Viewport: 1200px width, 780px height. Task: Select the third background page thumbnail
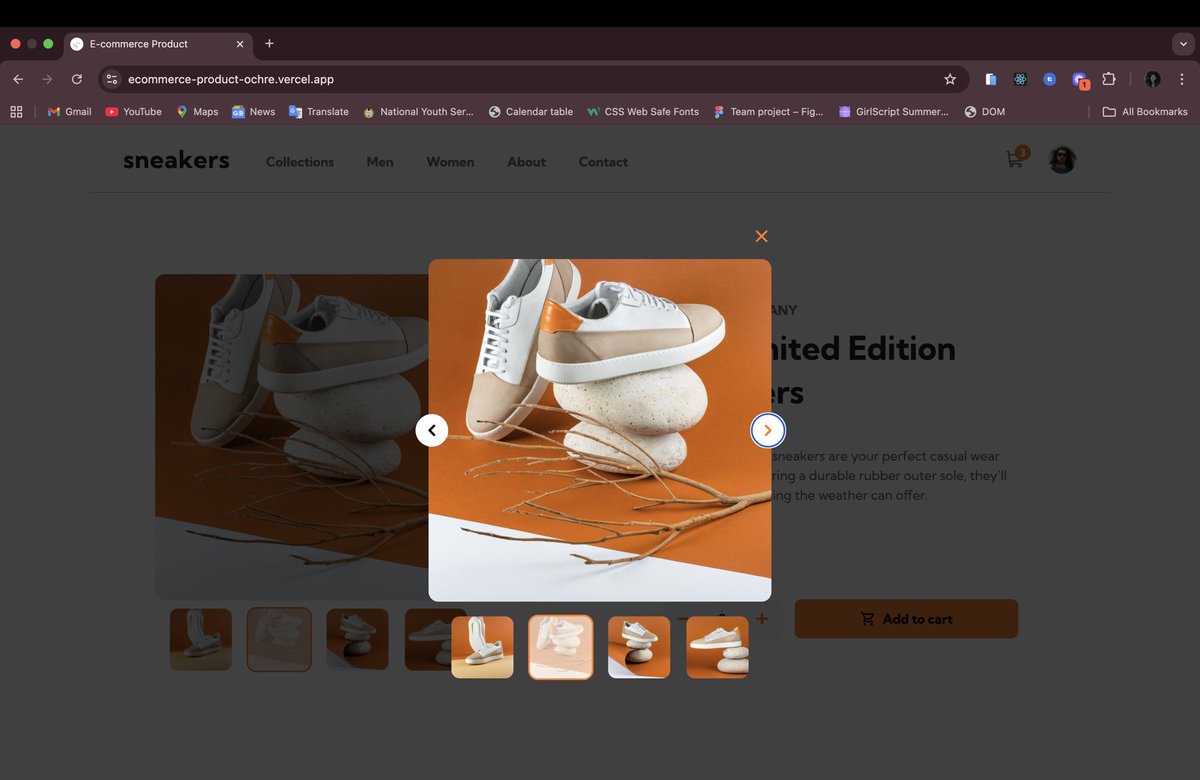(x=357, y=639)
